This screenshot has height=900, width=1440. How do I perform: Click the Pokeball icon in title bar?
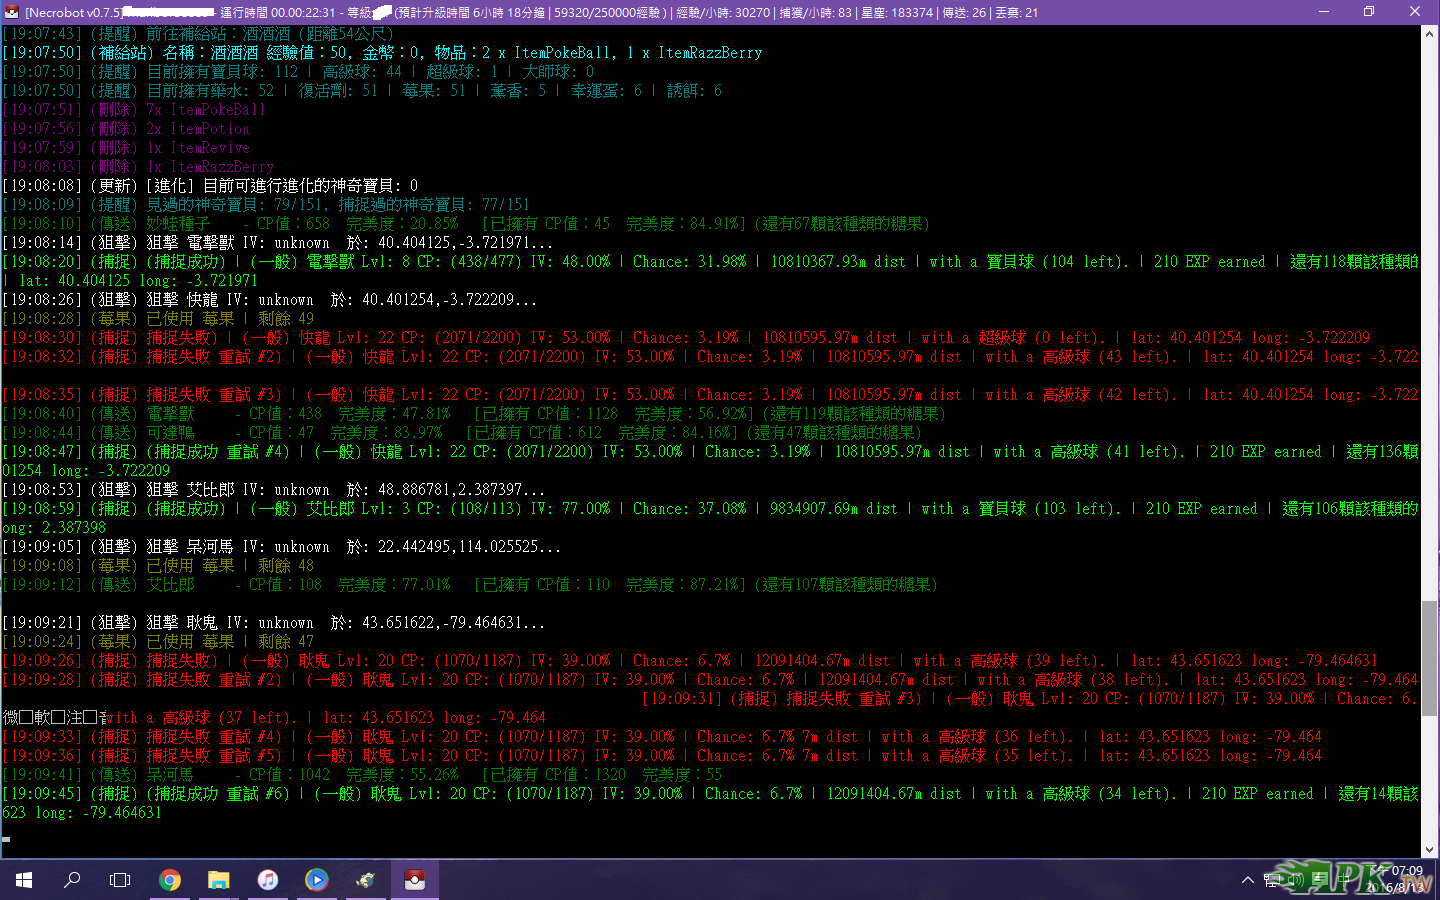click(x=12, y=12)
